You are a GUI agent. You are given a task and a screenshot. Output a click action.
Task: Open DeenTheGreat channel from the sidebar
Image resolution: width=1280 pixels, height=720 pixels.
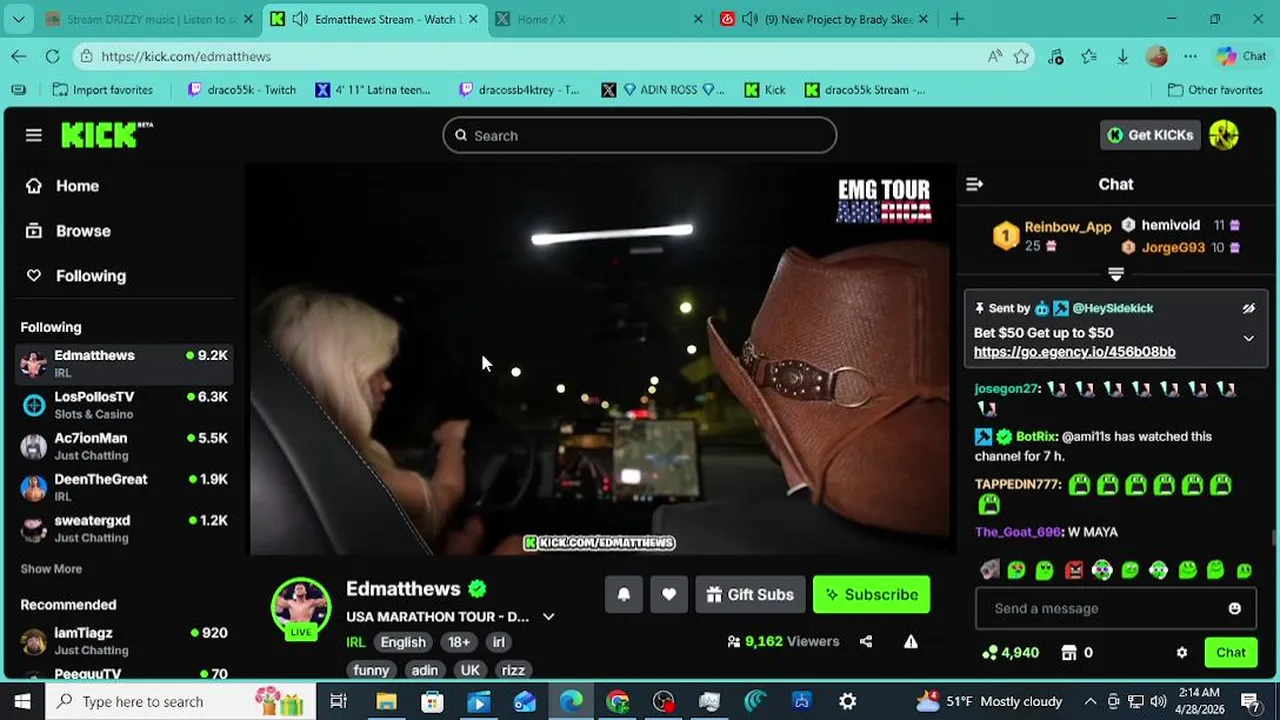click(x=124, y=487)
